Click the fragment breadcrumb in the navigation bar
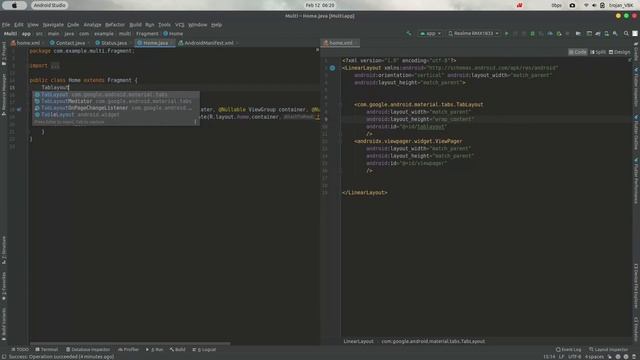The height and width of the screenshot is (360, 640). click(x=147, y=33)
